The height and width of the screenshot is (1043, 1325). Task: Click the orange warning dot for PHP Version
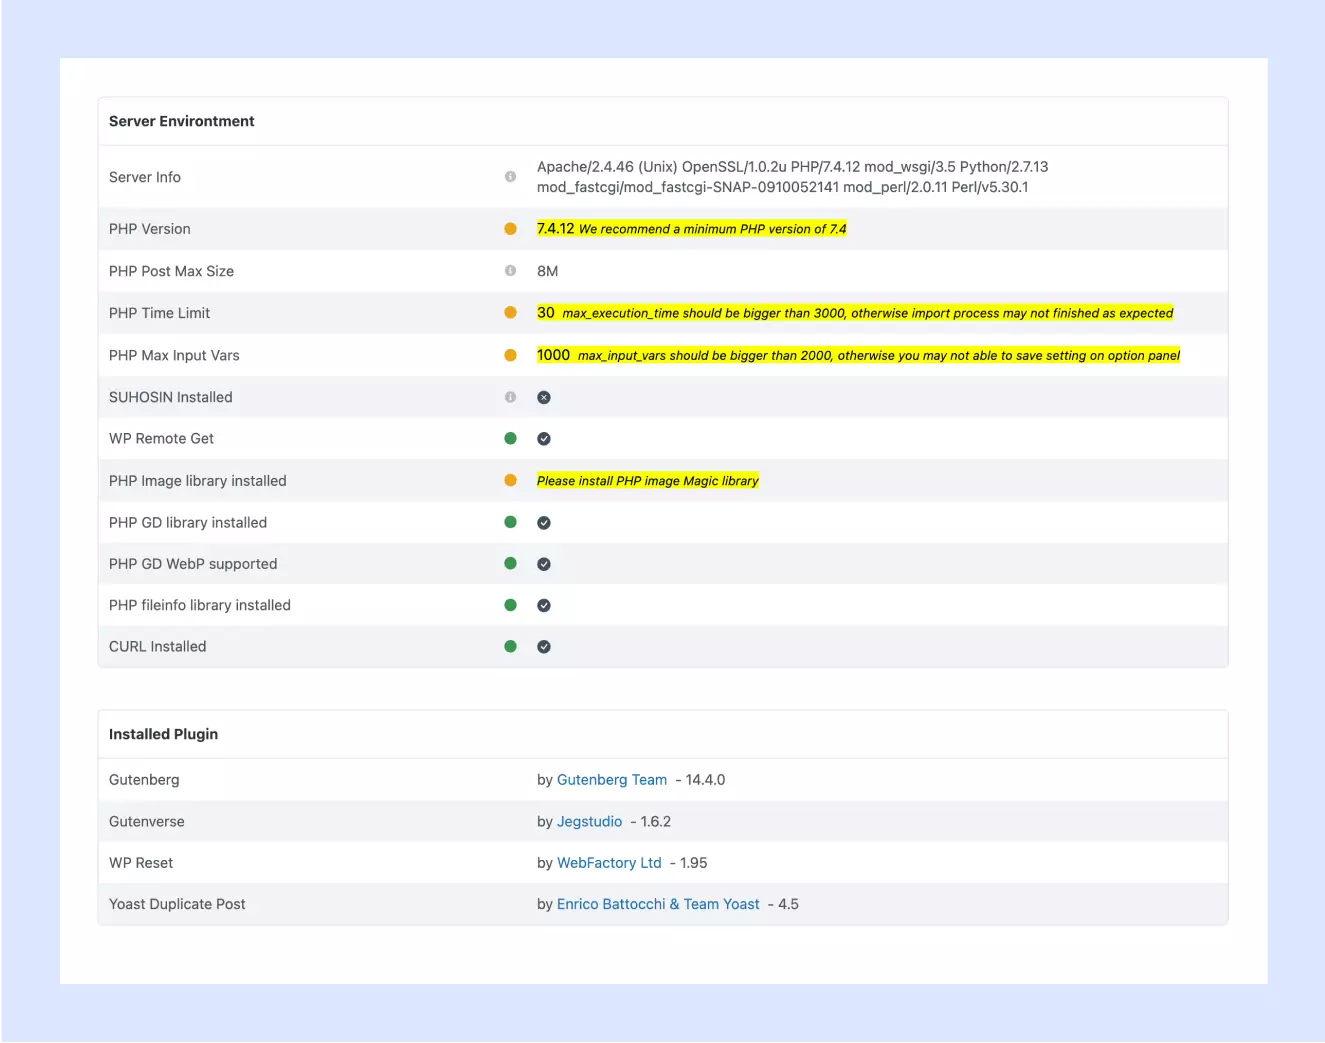(x=510, y=229)
